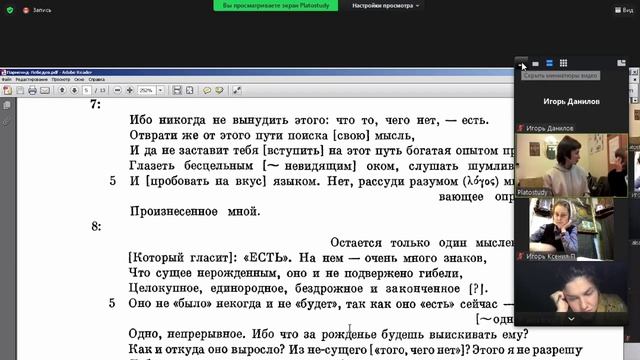This screenshot has width=640, height=360.
Task: Open the page thumbnails side panel icon
Action: pyautogui.click(x=7, y=106)
